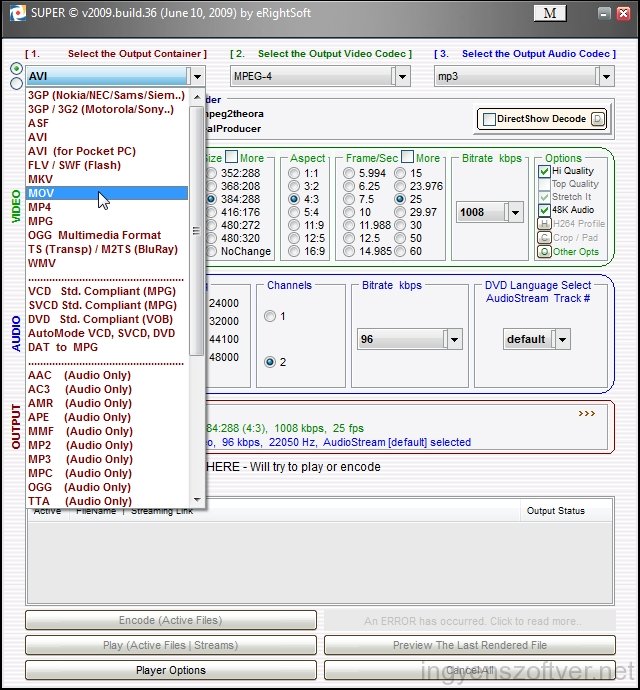Pick OGG (Audio Only) from list

coord(107,487)
